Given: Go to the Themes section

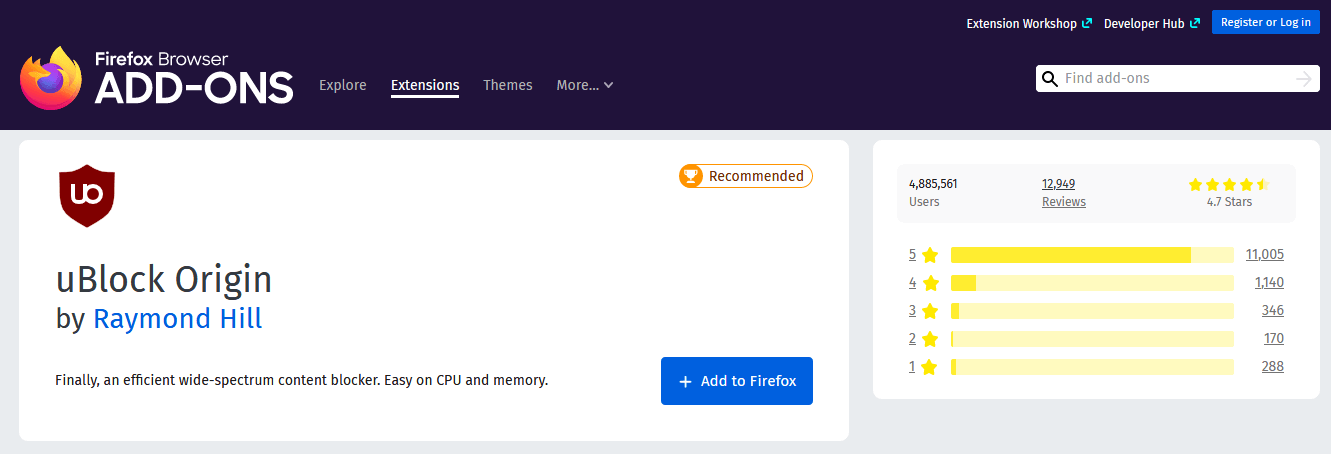Looking at the screenshot, I should coord(508,85).
